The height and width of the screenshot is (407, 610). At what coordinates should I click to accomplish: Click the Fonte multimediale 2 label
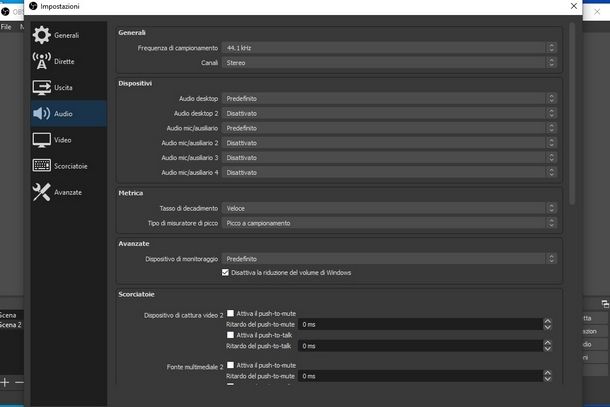click(x=195, y=367)
